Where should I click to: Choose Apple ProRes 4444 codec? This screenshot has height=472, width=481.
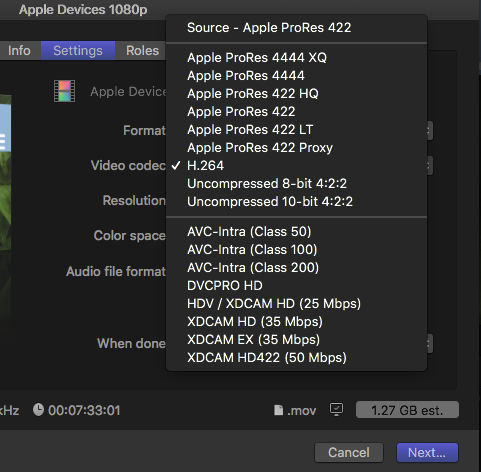point(296,76)
